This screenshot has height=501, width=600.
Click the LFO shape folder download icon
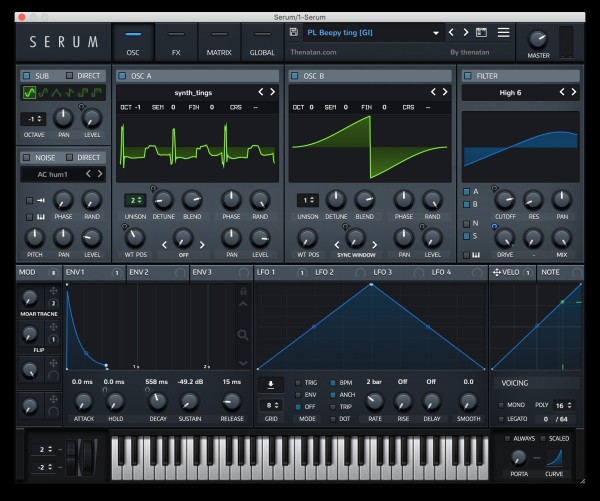click(270, 384)
